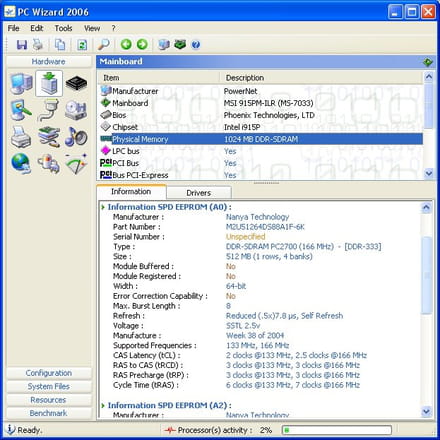Image resolution: width=440 pixels, height=440 pixels.
Task: Click the Print toolbar icon
Action: click(x=38, y=44)
